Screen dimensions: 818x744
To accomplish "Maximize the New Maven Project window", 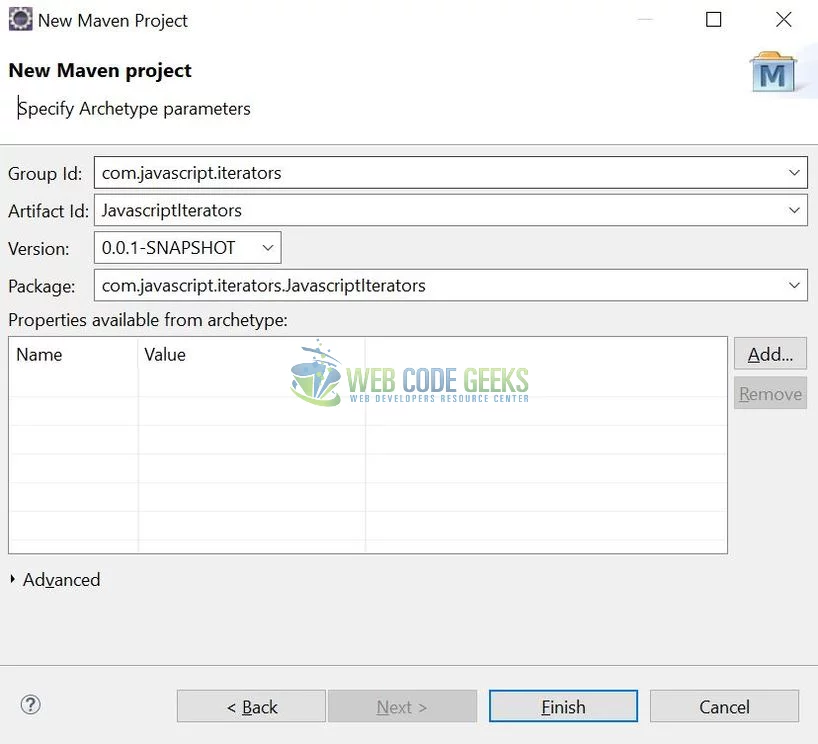I will point(713,20).
